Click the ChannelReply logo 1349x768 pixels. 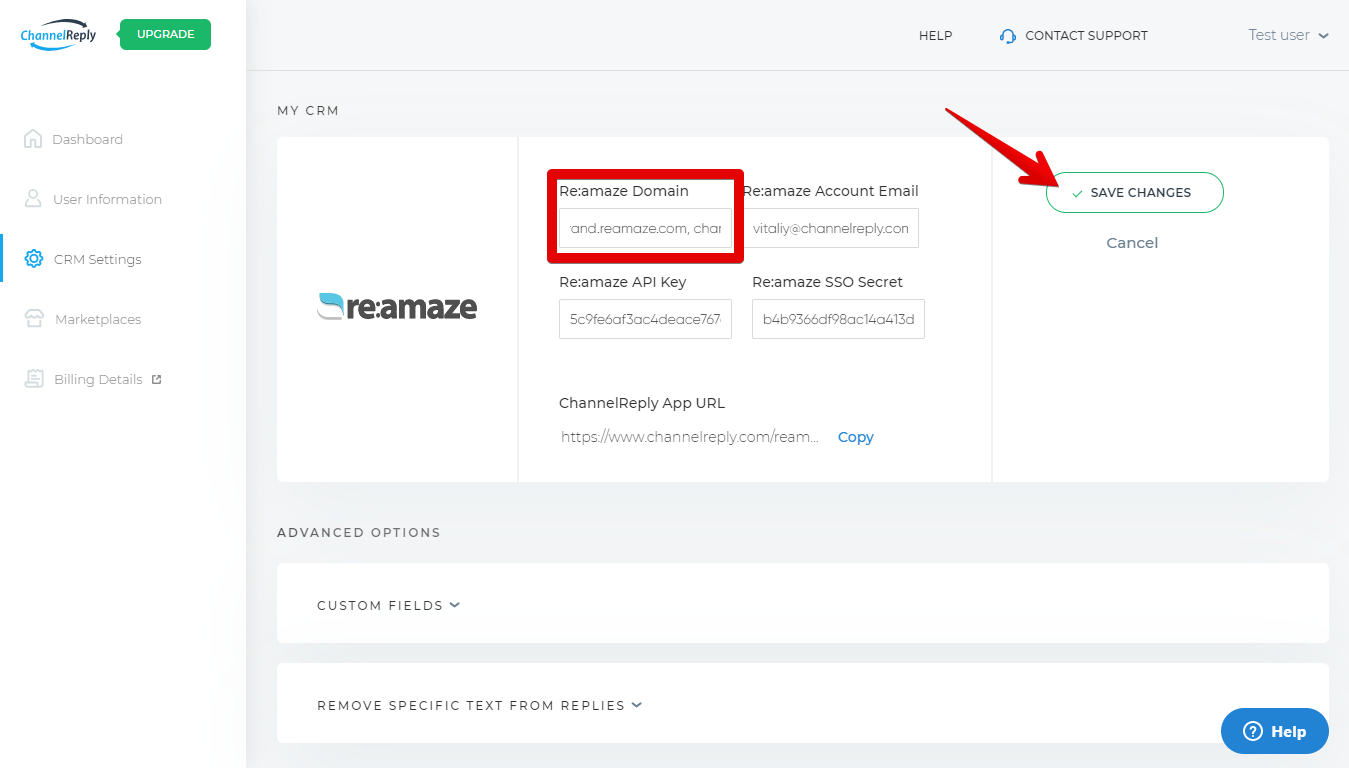(58, 36)
